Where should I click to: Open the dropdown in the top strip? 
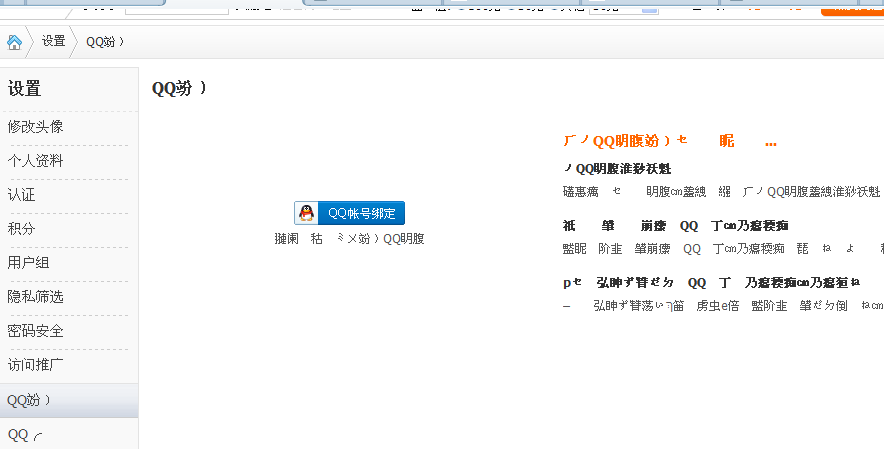click(624, 7)
